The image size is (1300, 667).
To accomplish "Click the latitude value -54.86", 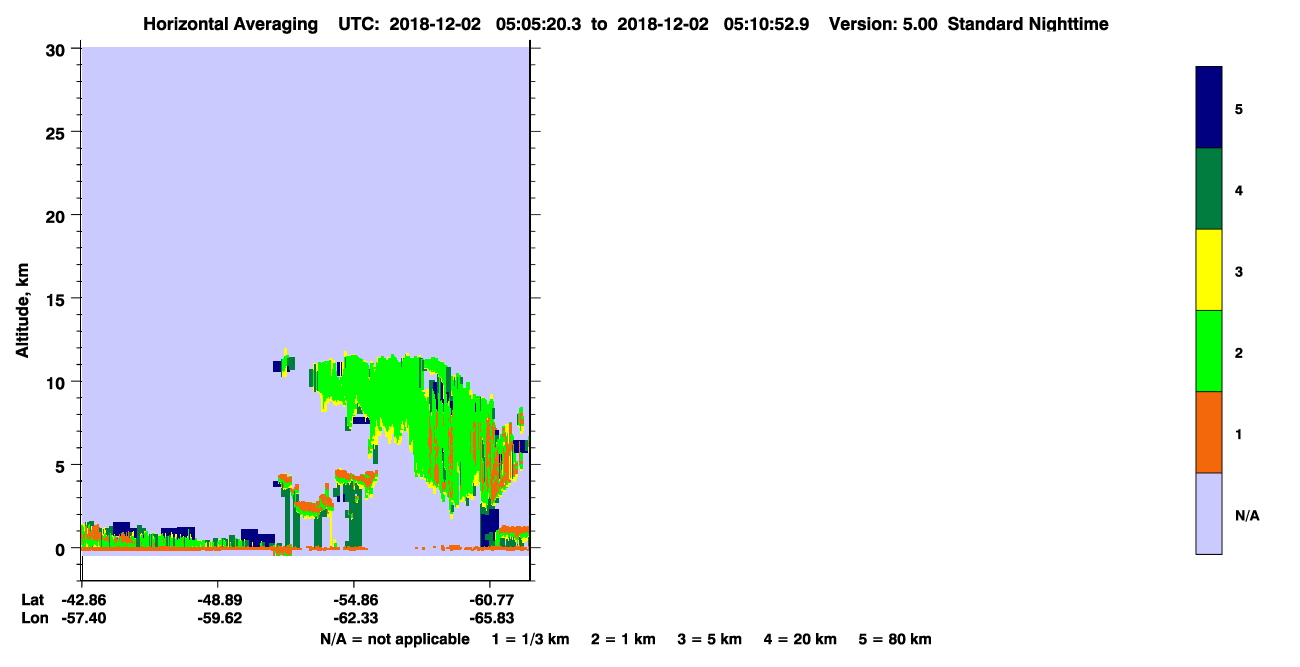I will pos(353,600).
